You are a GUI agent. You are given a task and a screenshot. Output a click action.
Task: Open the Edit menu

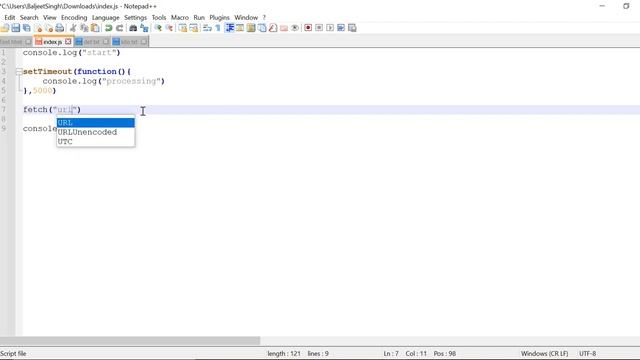(9, 18)
